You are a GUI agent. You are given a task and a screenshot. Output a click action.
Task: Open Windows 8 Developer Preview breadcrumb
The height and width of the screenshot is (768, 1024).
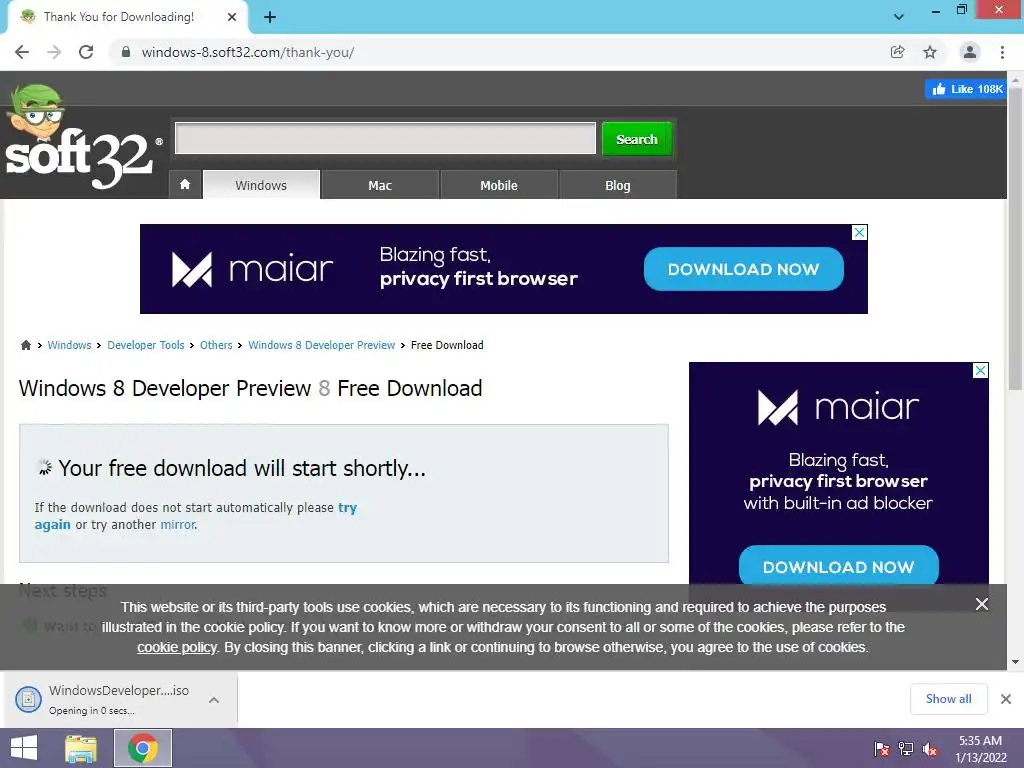321,345
